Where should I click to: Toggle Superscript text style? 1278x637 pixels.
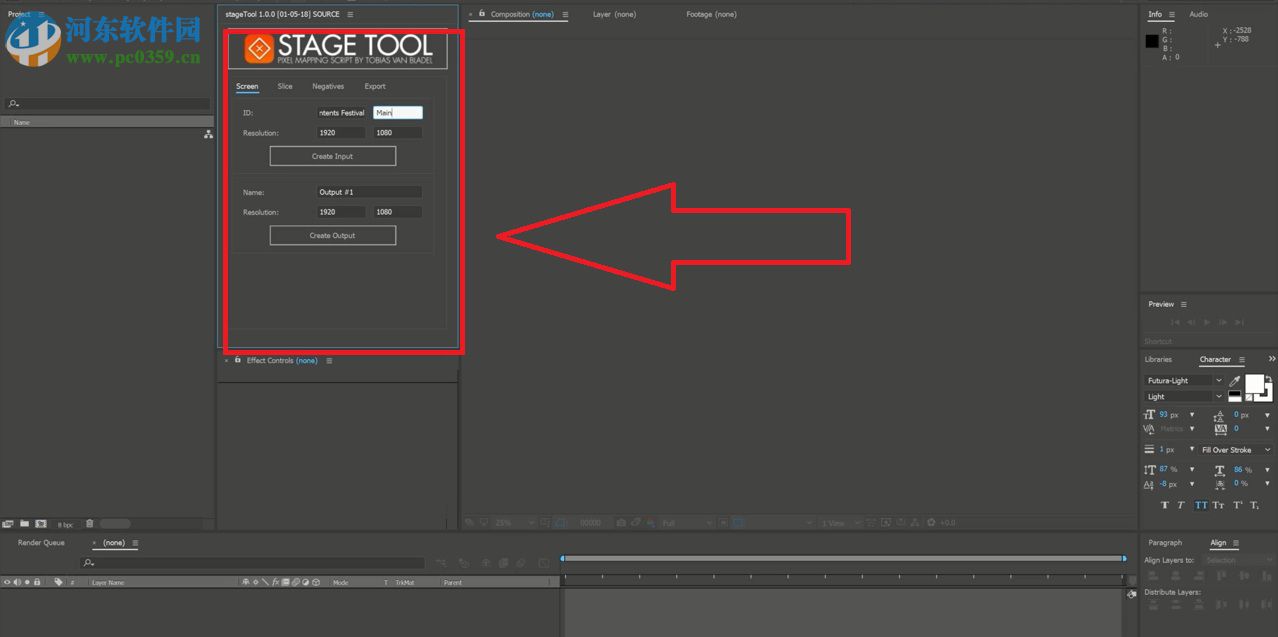[x=1238, y=505]
